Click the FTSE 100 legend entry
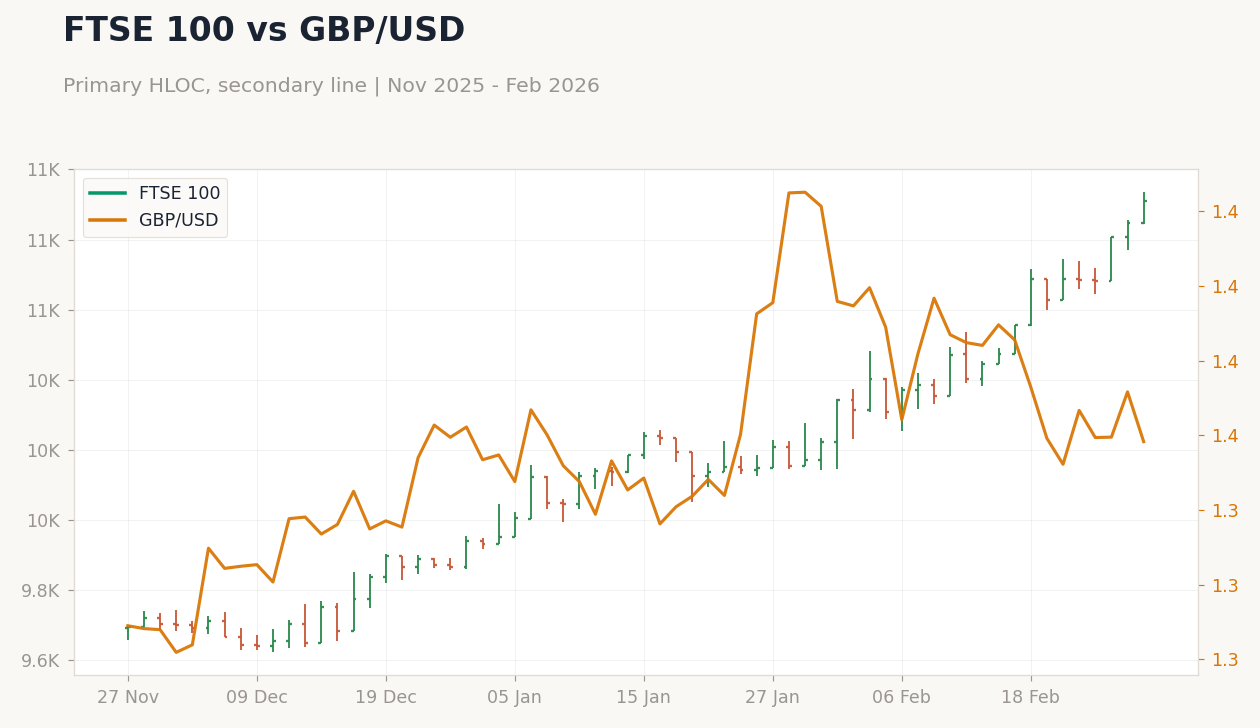 [x=155, y=193]
